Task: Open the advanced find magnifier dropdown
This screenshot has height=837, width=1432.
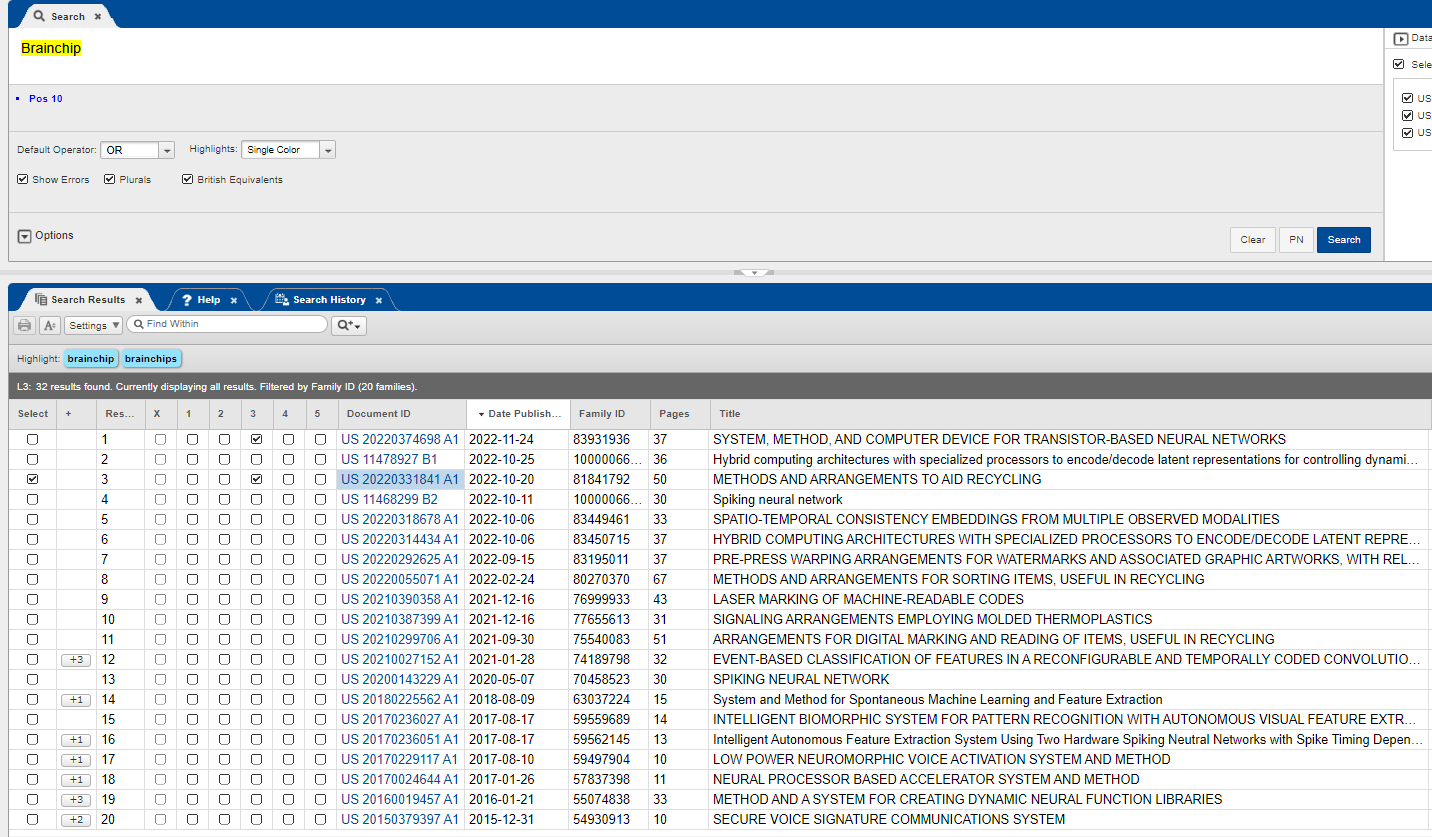Action: [x=349, y=325]
